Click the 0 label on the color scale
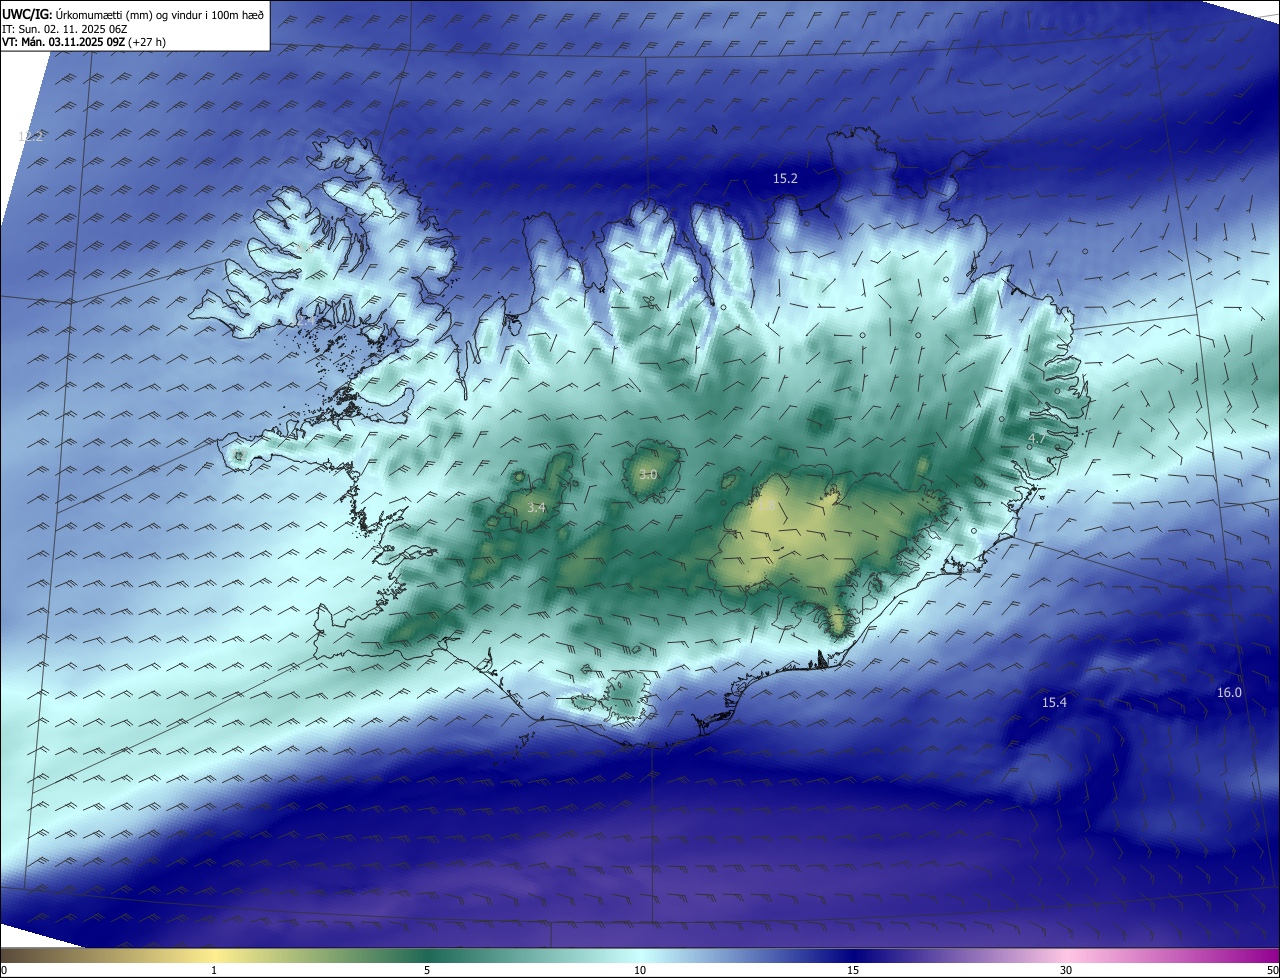This screenshot has width=1280, height=978. click(3, 970)
